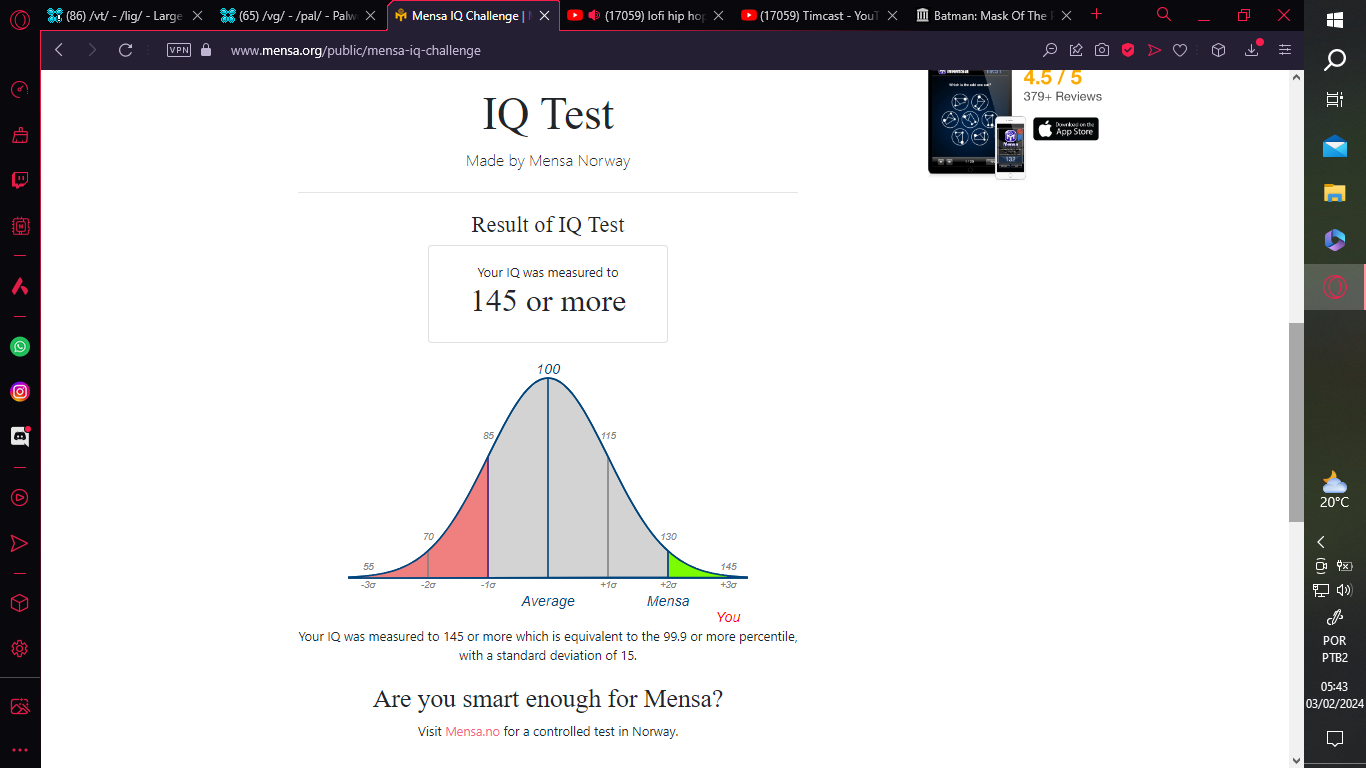This screenshot has height=768, width=1366.
Task: Show more sidebar options (three dots)
Action: click(19, 749)
